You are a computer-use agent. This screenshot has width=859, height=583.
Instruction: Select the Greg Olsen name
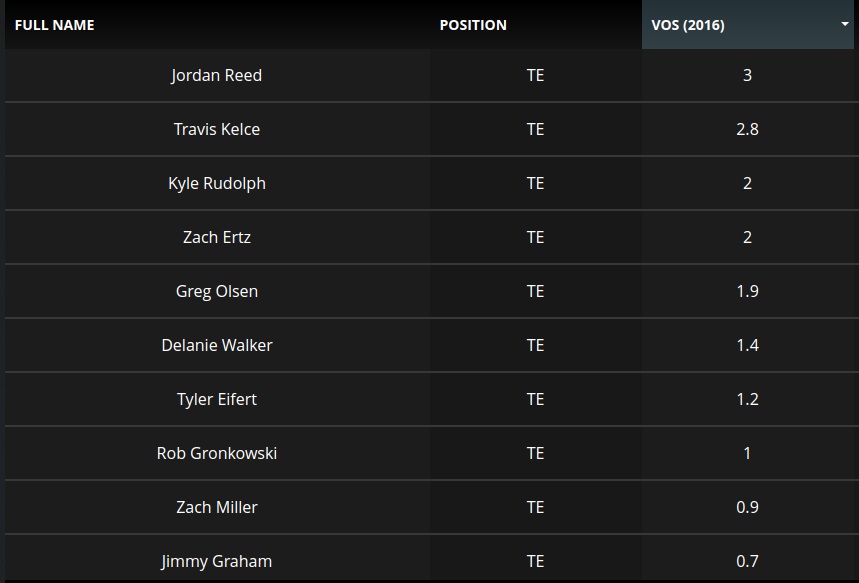pos(217,292)
